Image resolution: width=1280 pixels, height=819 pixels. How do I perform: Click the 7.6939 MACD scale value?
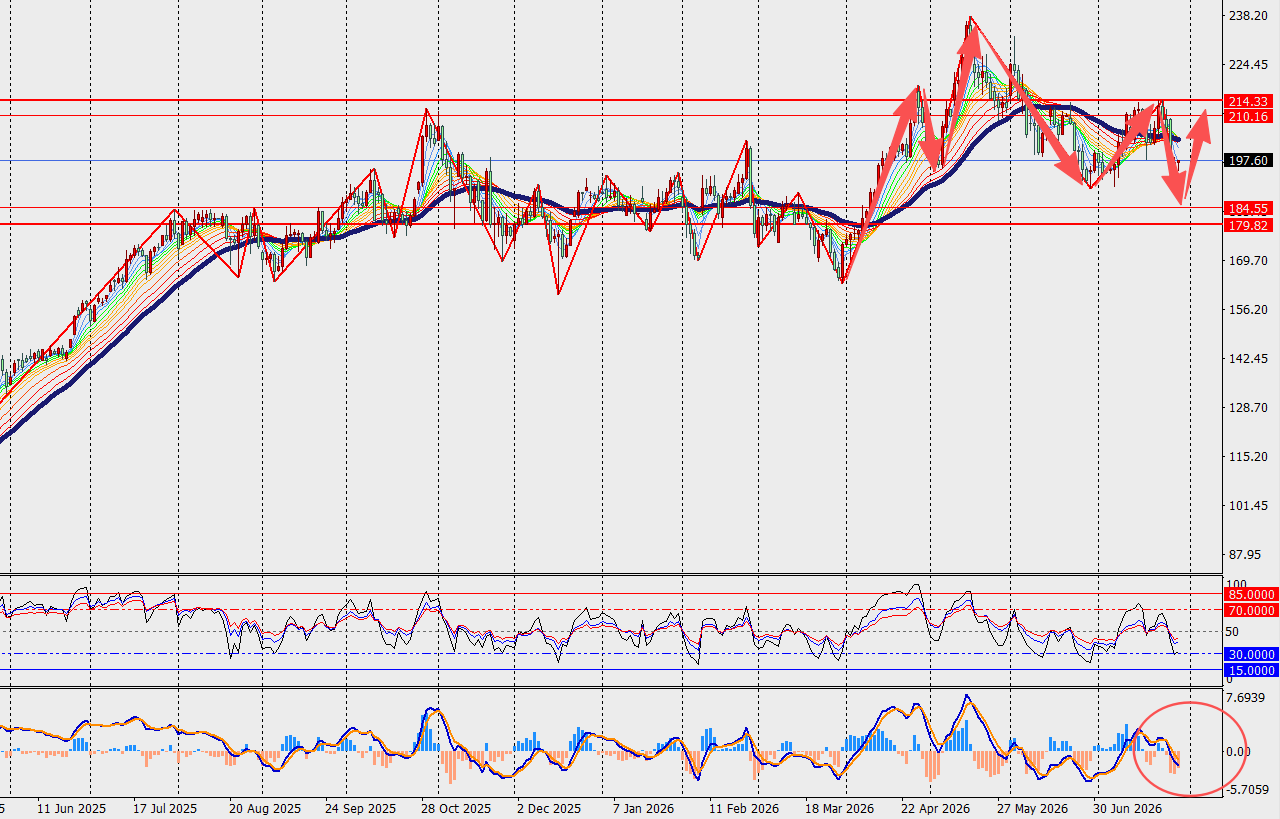(1248, 698)
